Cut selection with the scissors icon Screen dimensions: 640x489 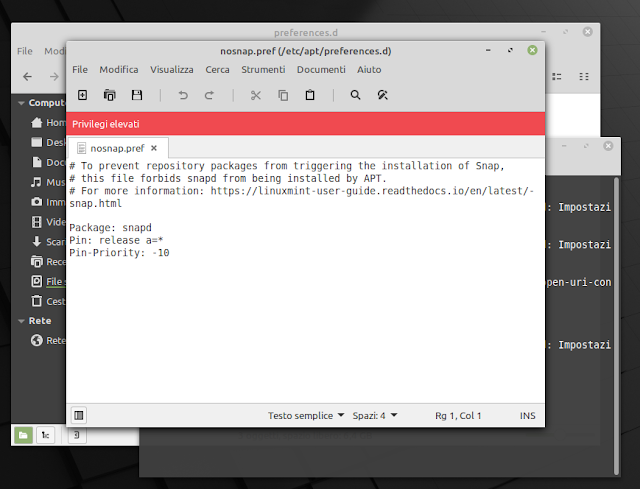(x=256, y=95)
